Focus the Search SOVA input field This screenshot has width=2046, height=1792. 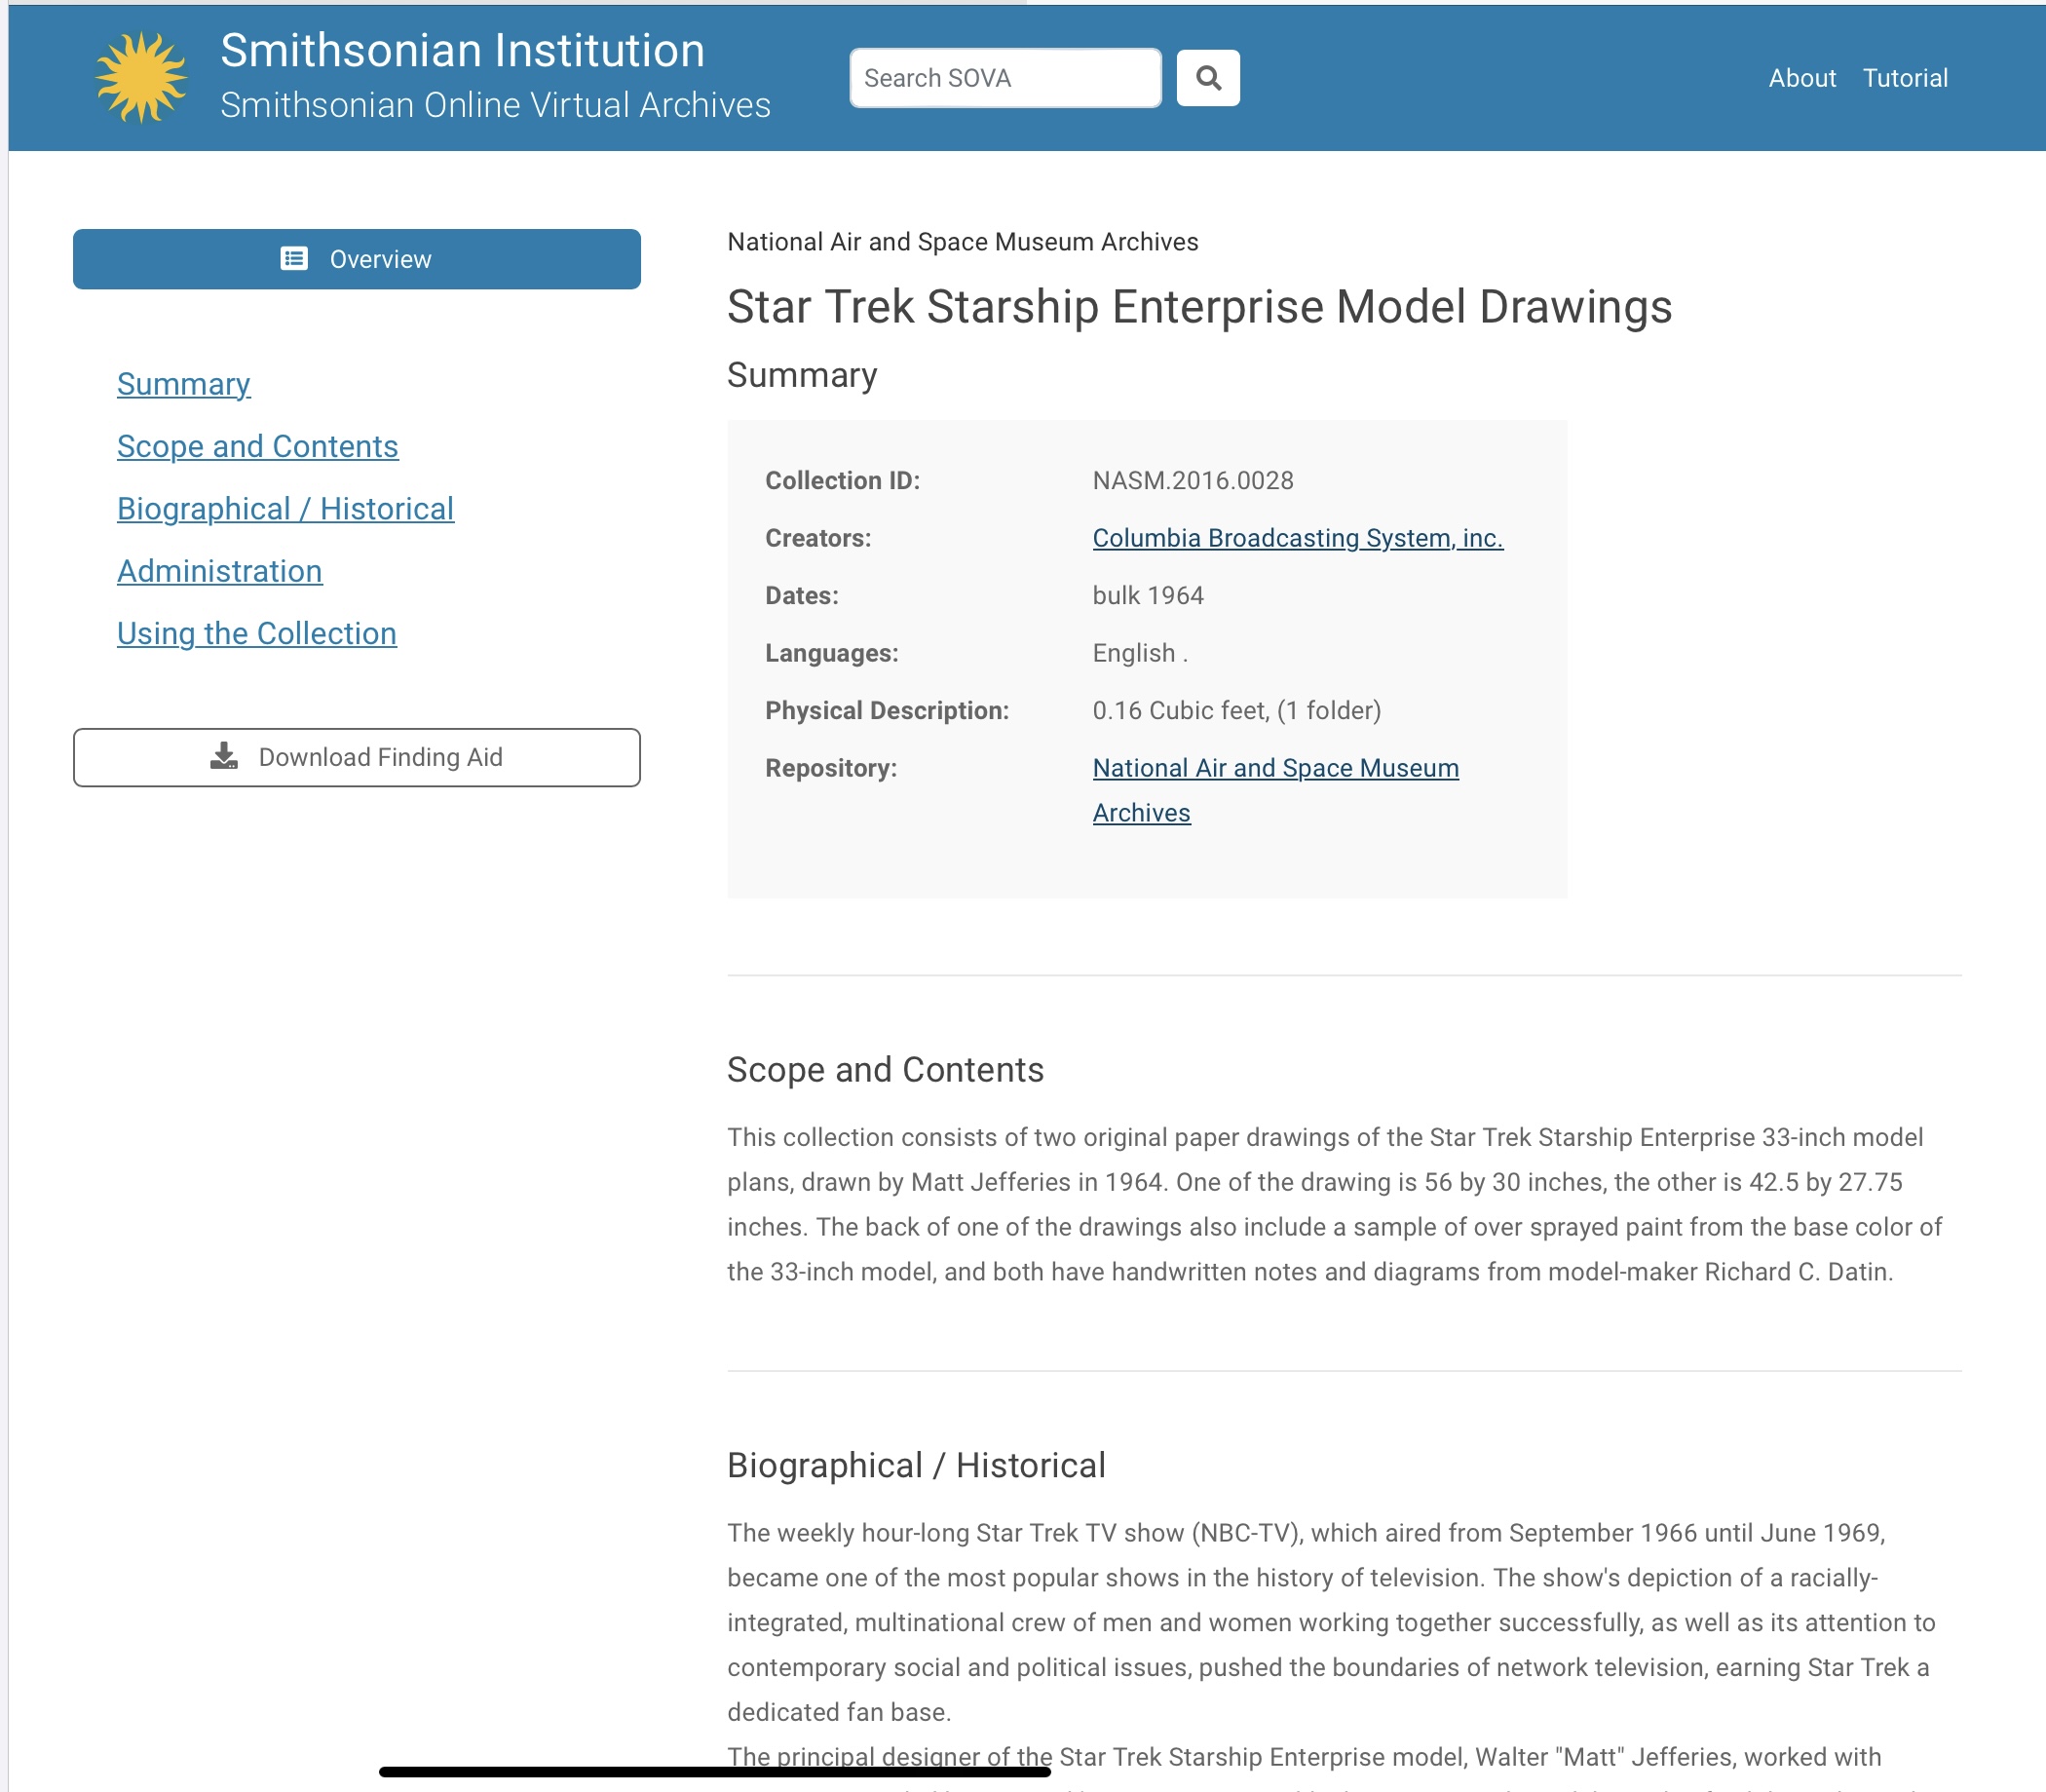click(1004, 78)
